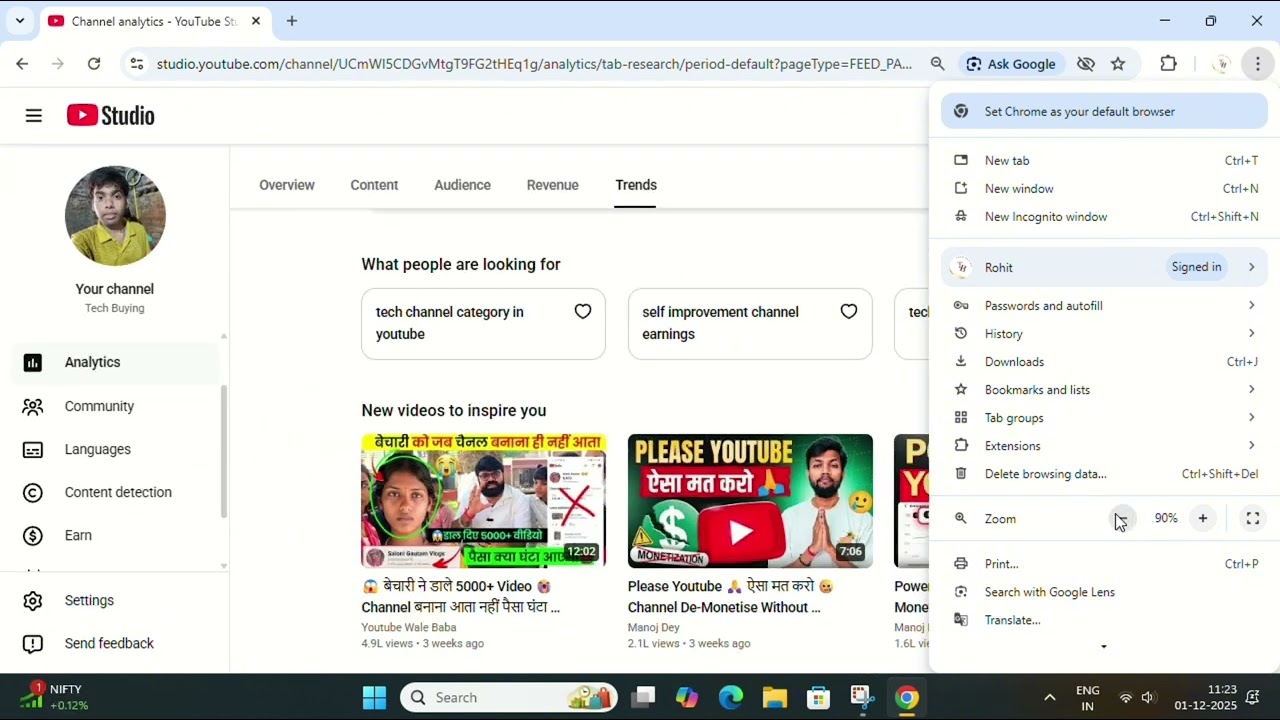Click the Ask Google button
Screen dimensions: 1280x720
point(1010,64)
